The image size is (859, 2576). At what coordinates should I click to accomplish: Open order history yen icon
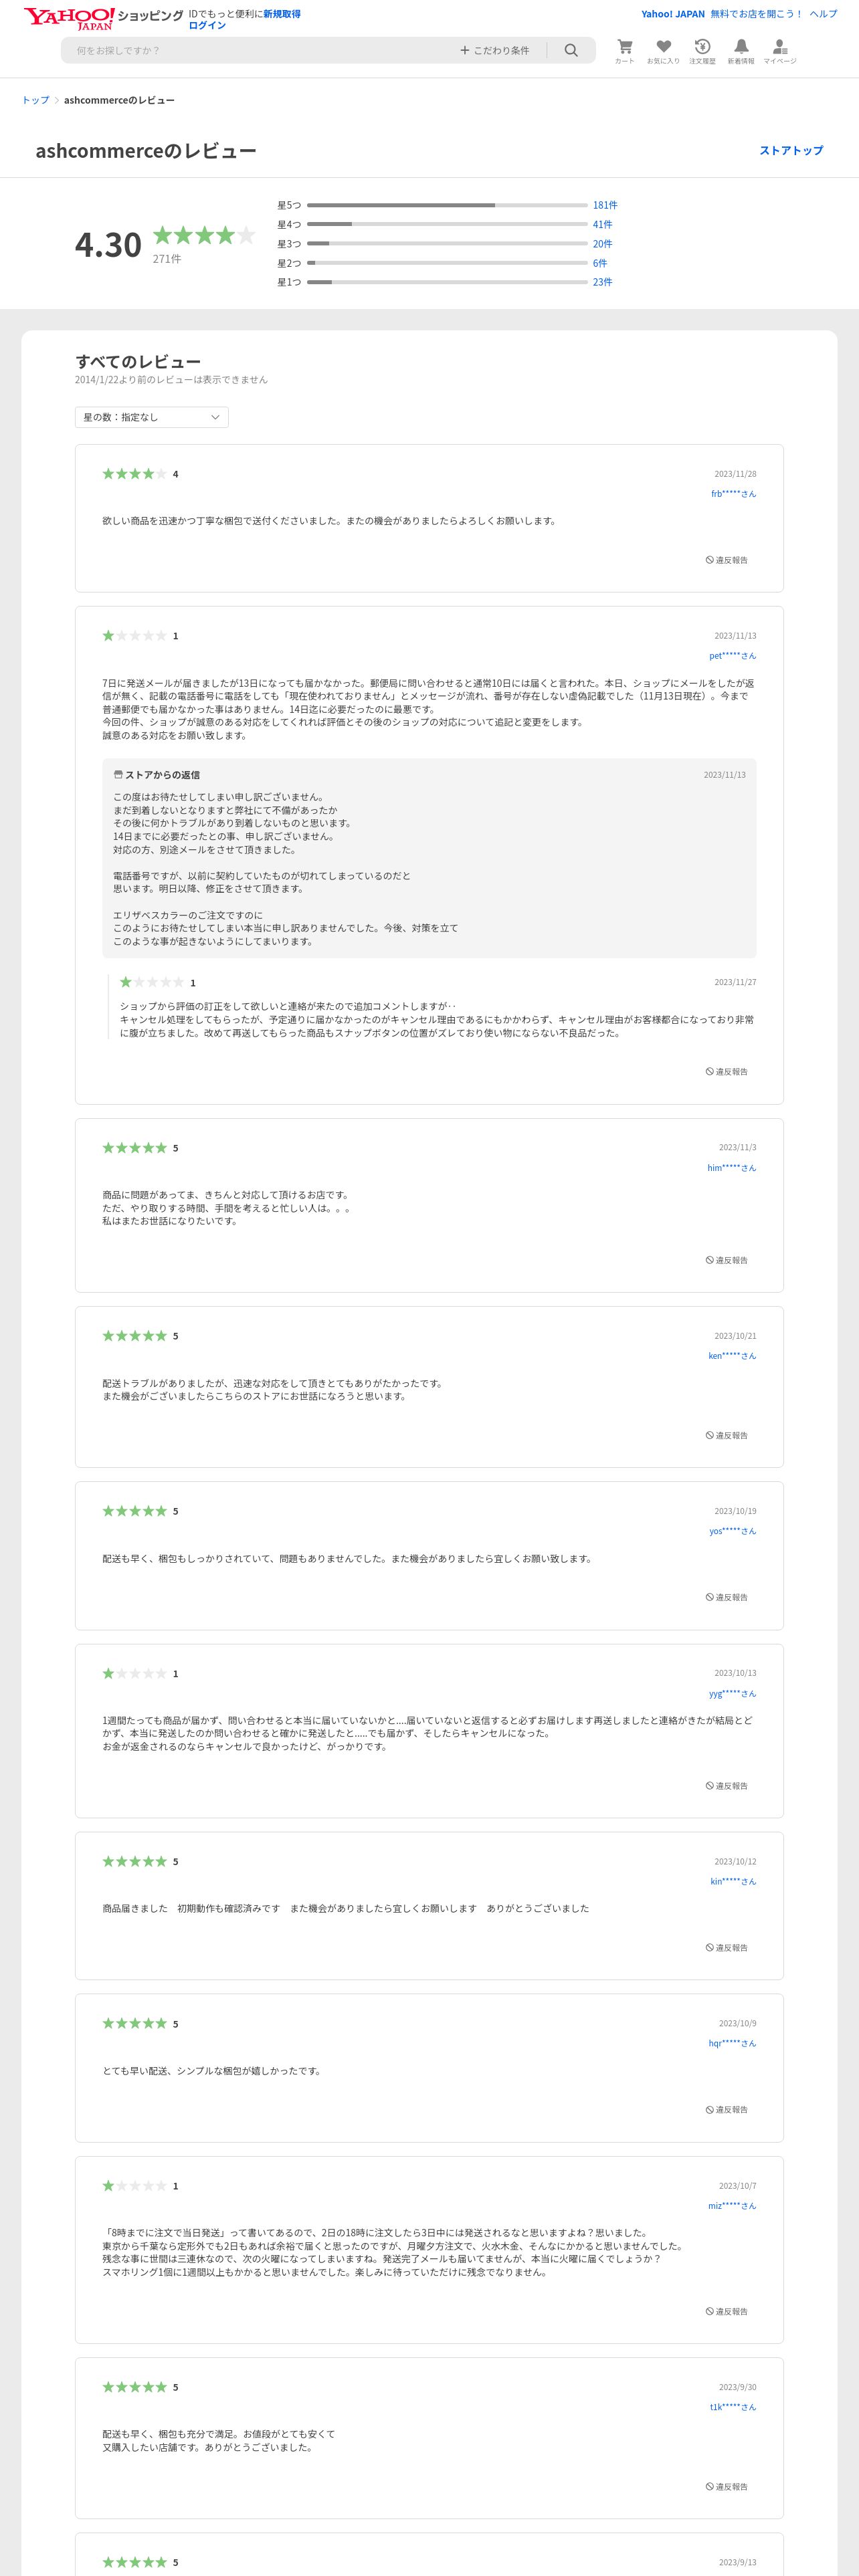coord(702,51)
